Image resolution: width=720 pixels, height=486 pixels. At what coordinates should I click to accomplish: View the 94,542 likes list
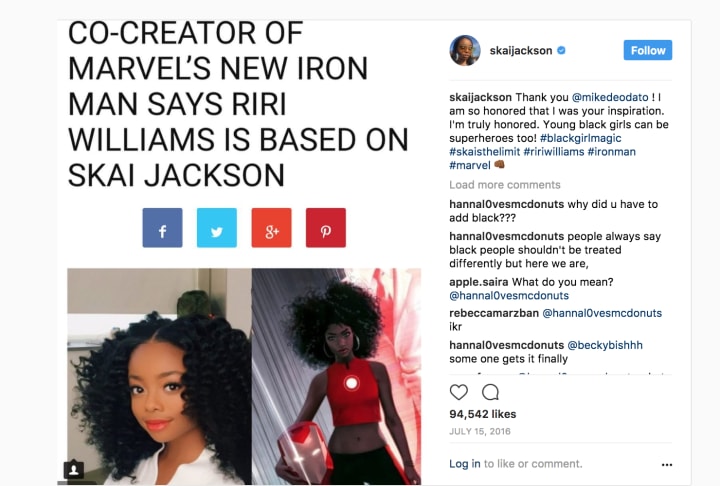pyautogui.click(x=483, y=414)
